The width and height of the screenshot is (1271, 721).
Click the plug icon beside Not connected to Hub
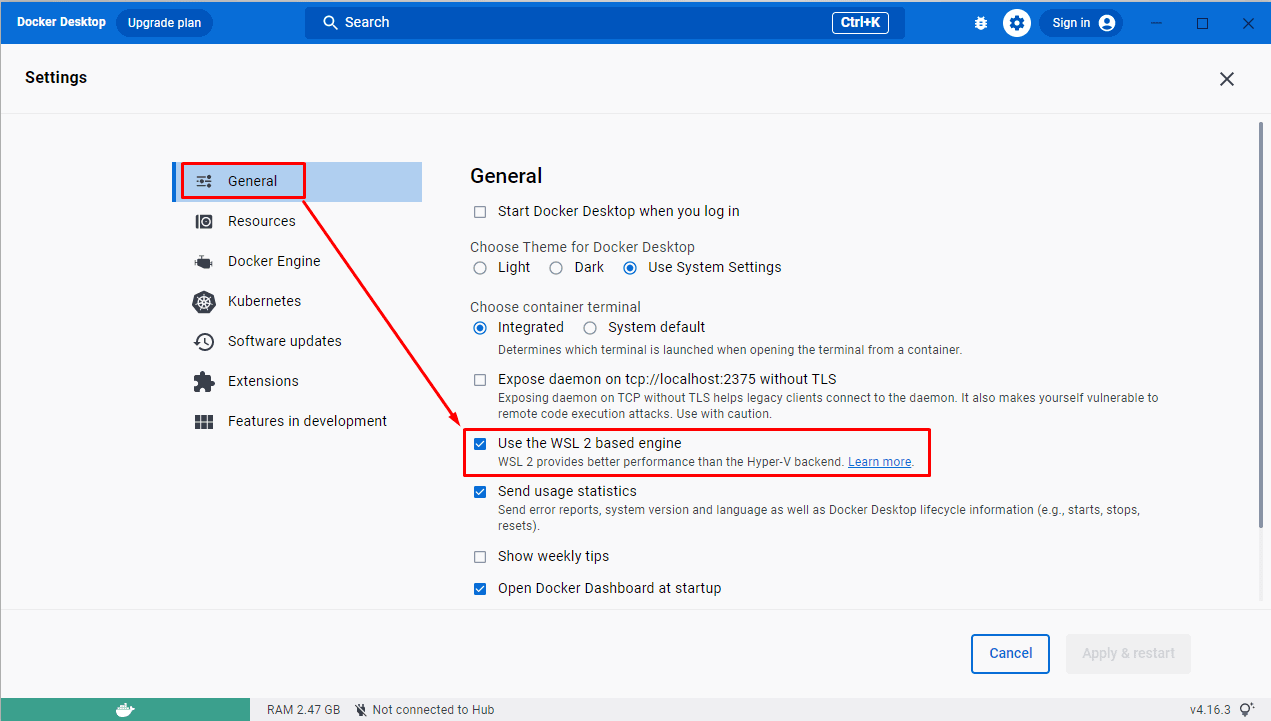(361, 710)
